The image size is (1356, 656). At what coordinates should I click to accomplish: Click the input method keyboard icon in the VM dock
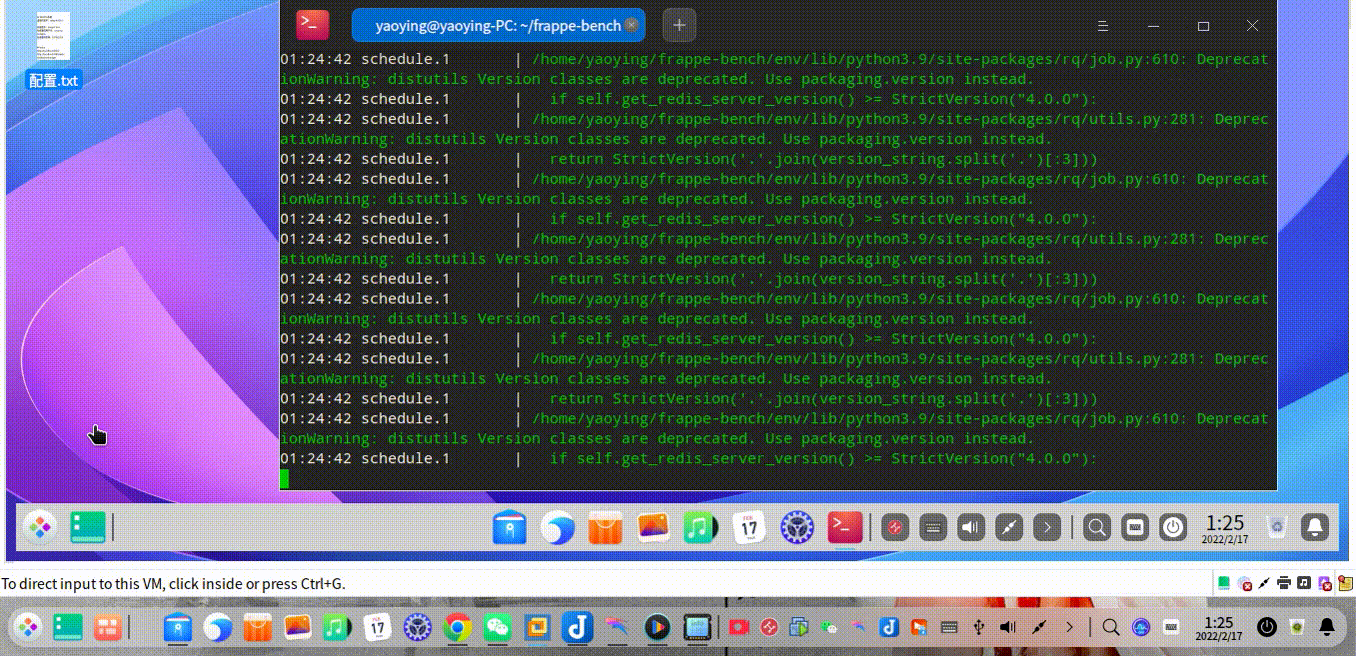(1135, 527)
